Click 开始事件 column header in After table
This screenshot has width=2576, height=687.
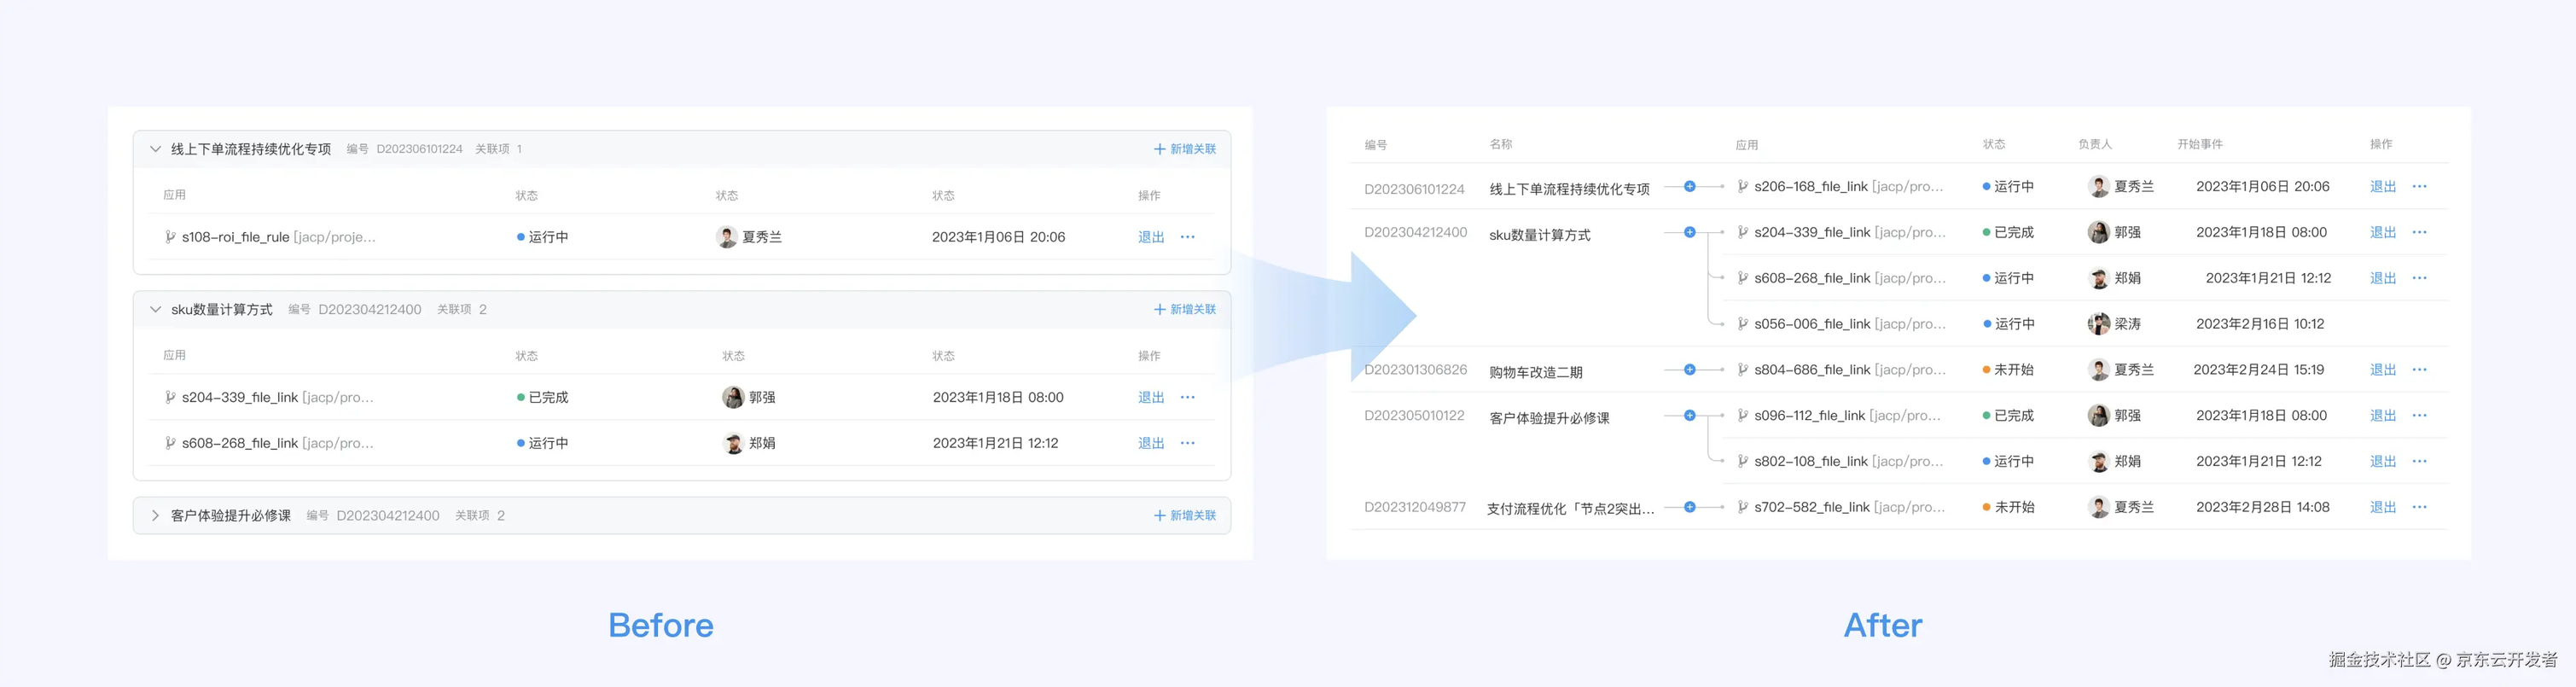[x=2200, y=144]
